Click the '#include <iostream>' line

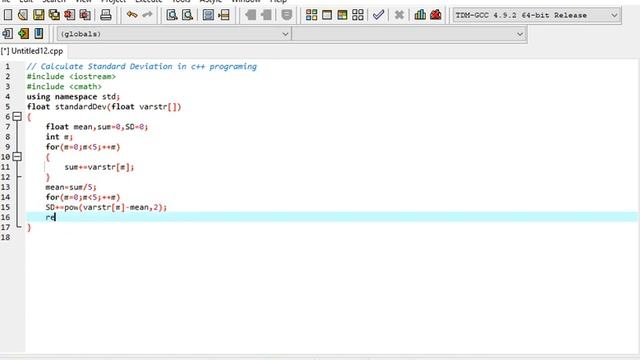pyautogui.click(x=71, y=76)
